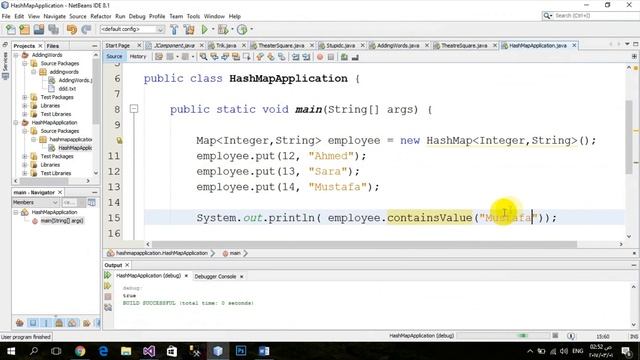
Task: Click the hashmapapplication.HashMapApplication breadcrumb
Action: click(x=162, y=253)
